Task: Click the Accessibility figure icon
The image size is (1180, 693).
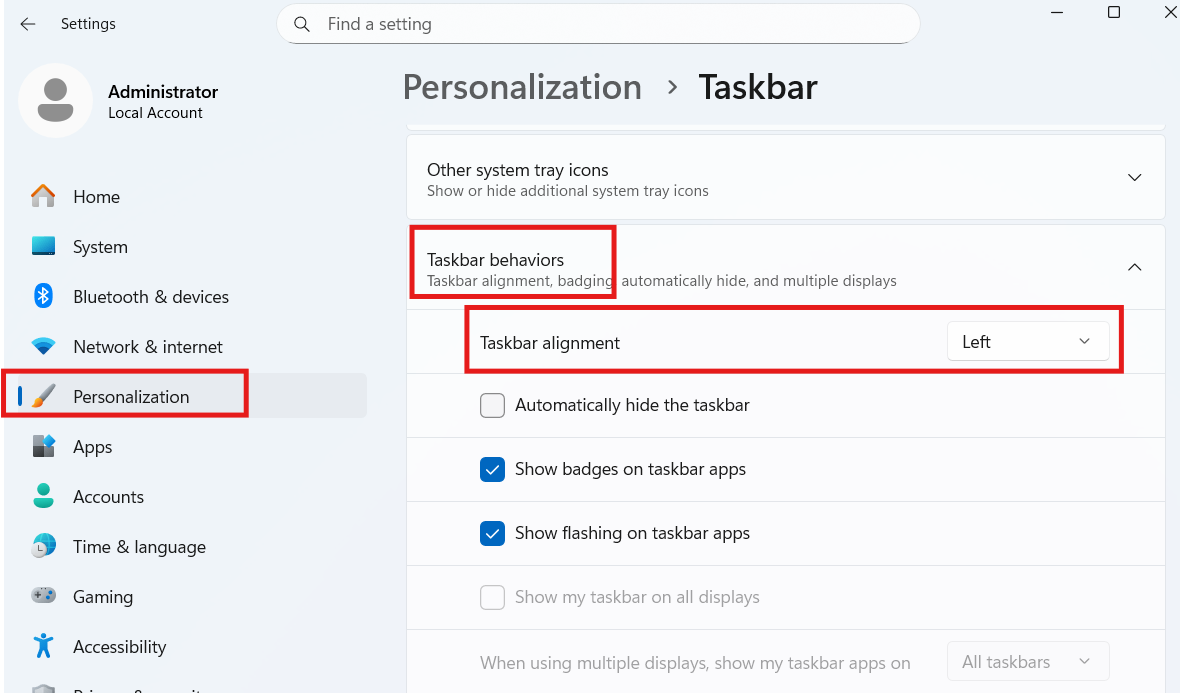Action: (x=43, y=646)
